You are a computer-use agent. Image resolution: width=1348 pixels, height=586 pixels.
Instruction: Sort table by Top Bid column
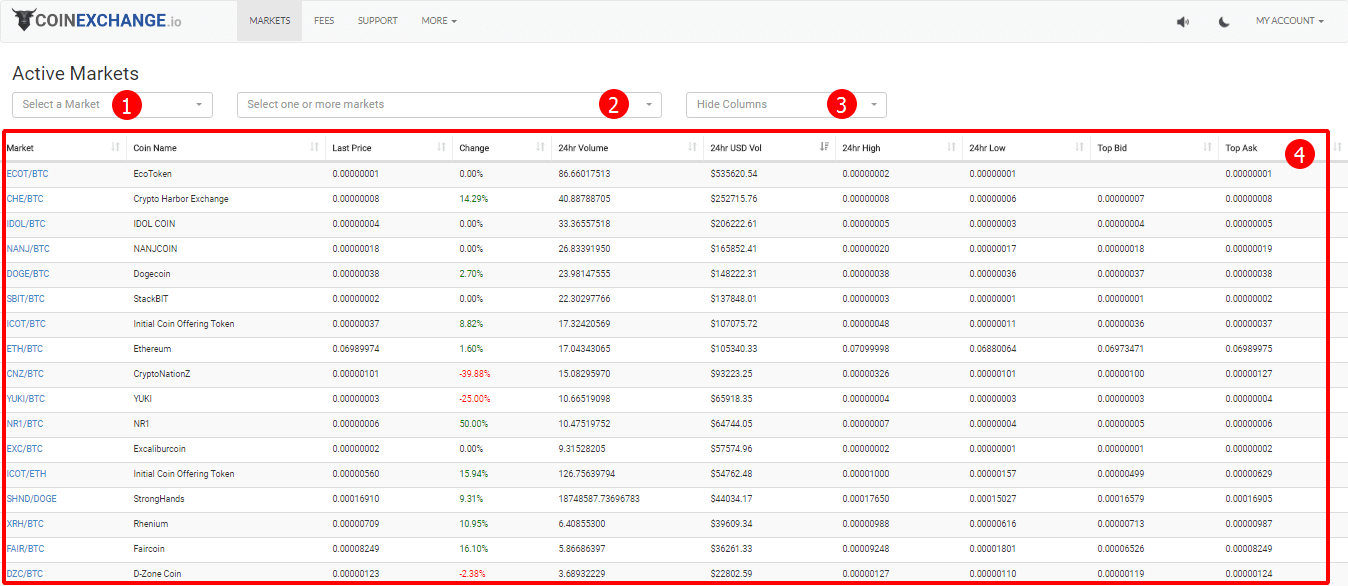tap(1154, 148)
